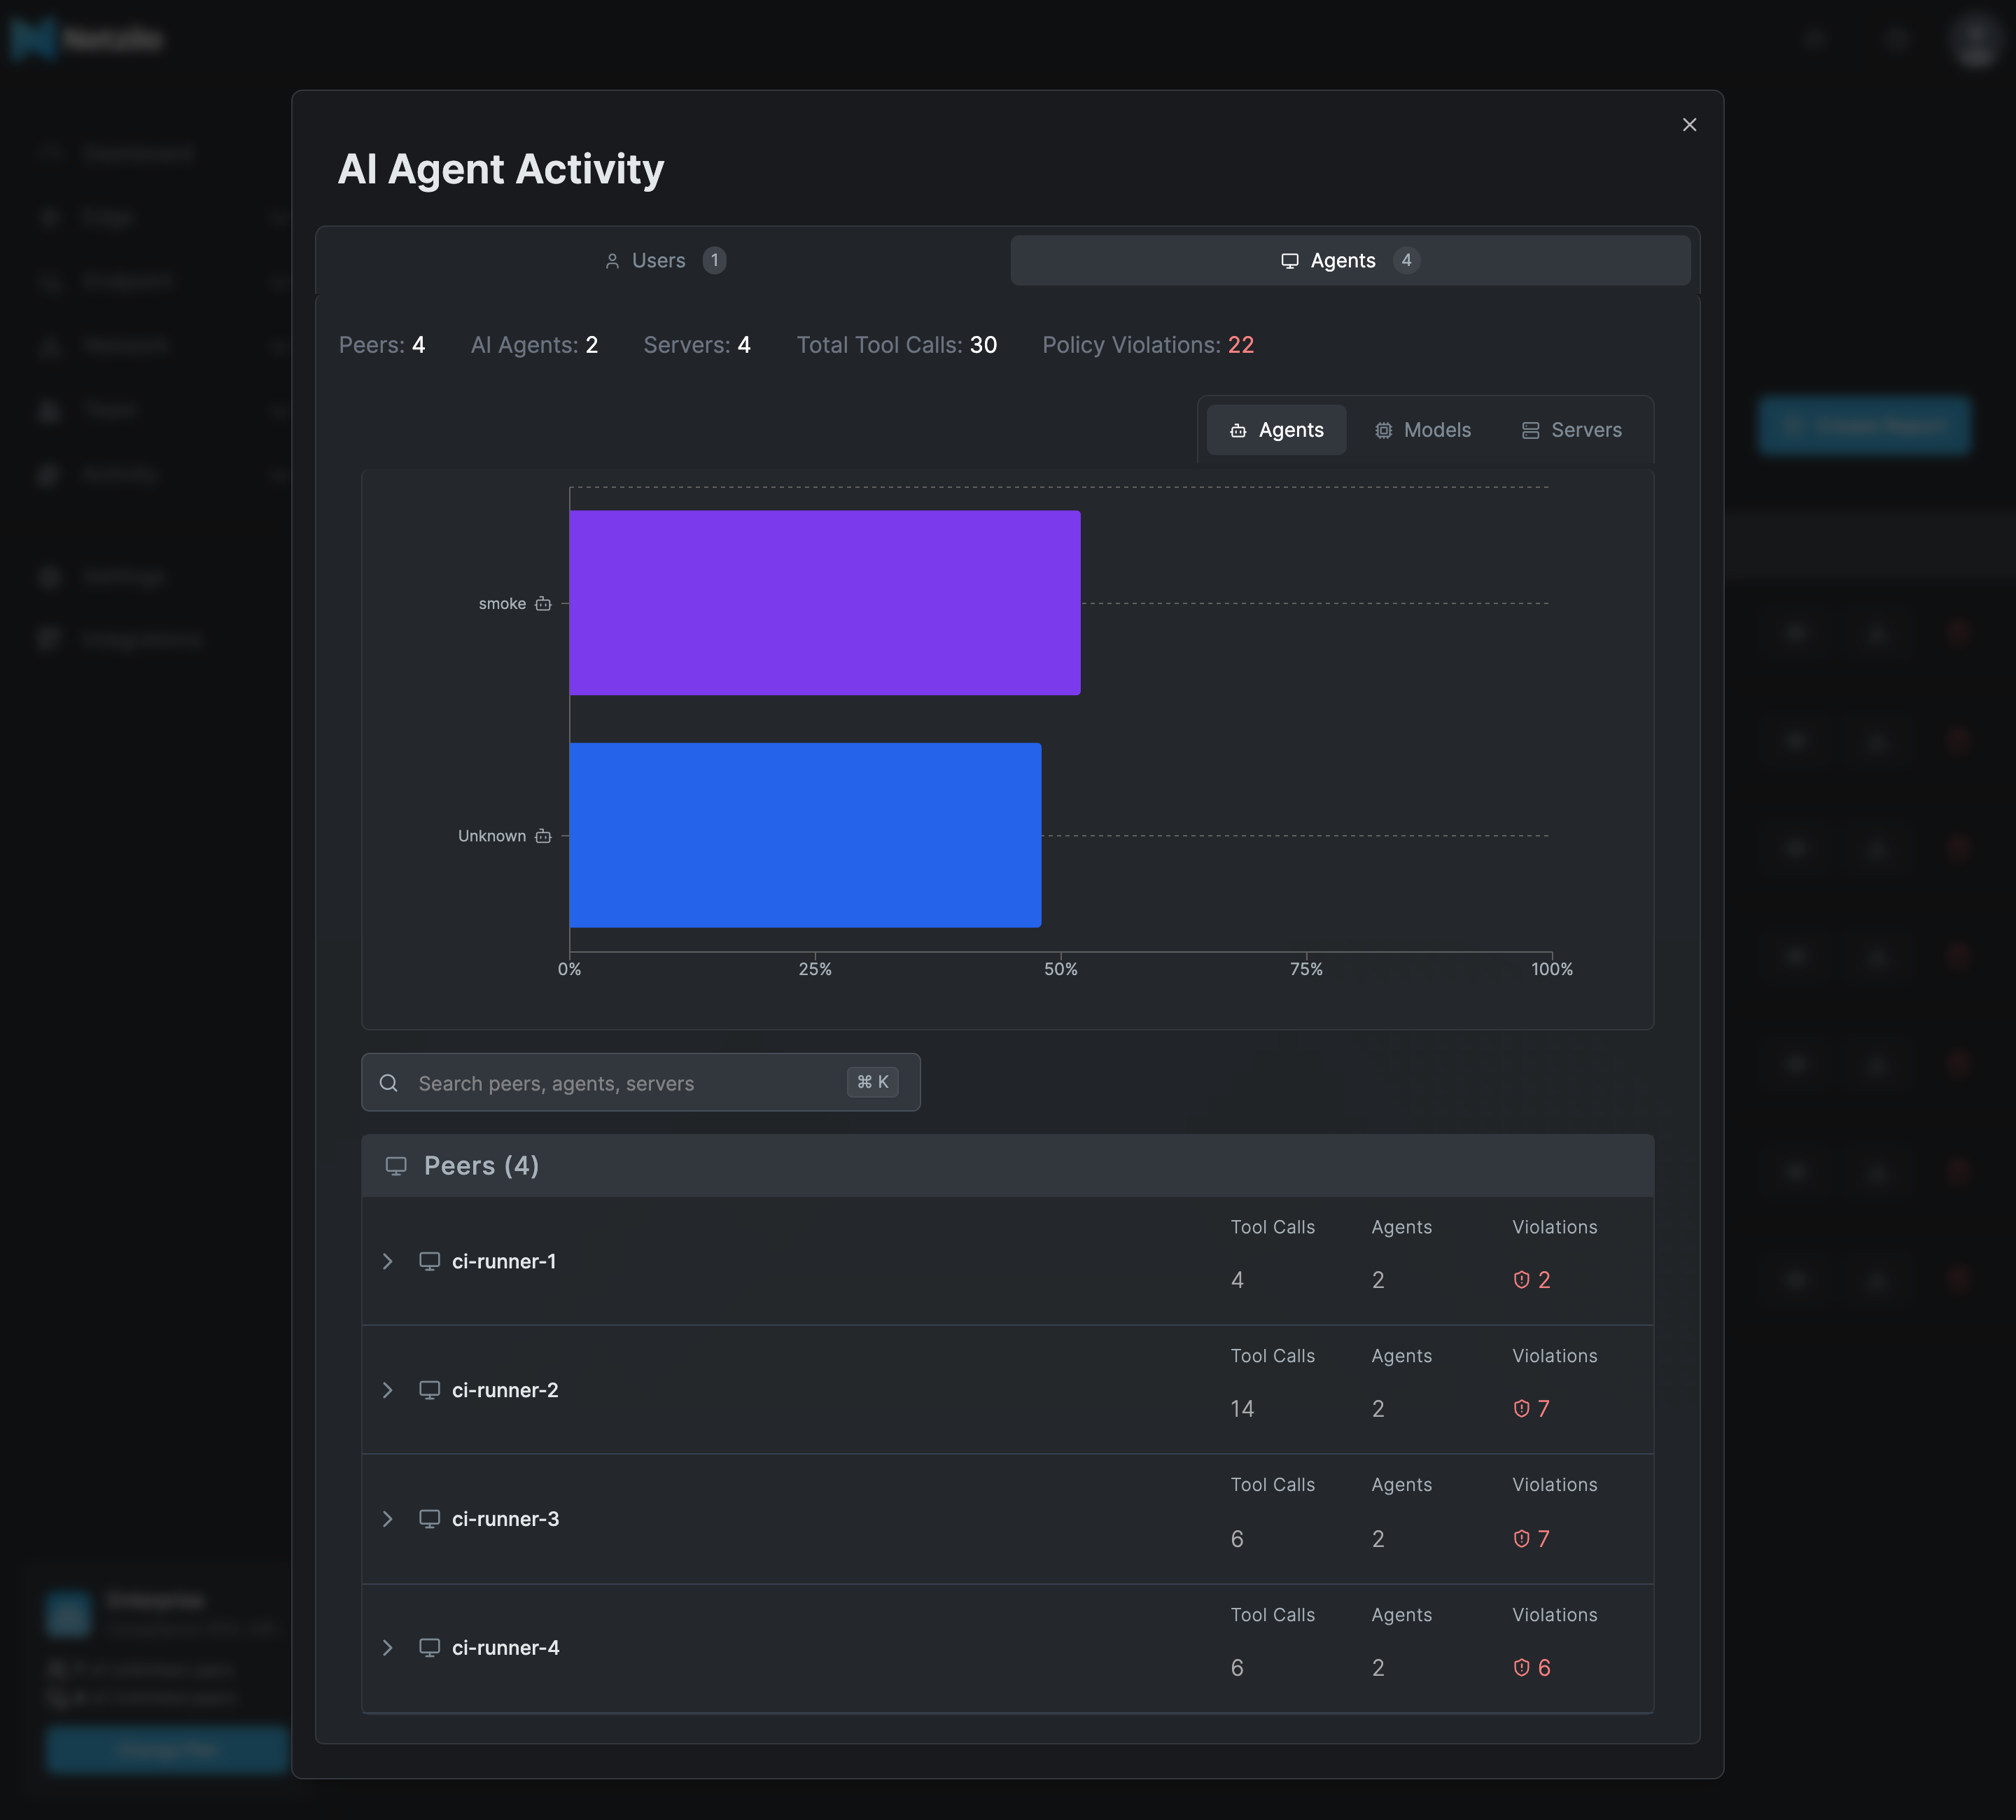Click the blue Unknown bar in chart

tap(805, 835)
